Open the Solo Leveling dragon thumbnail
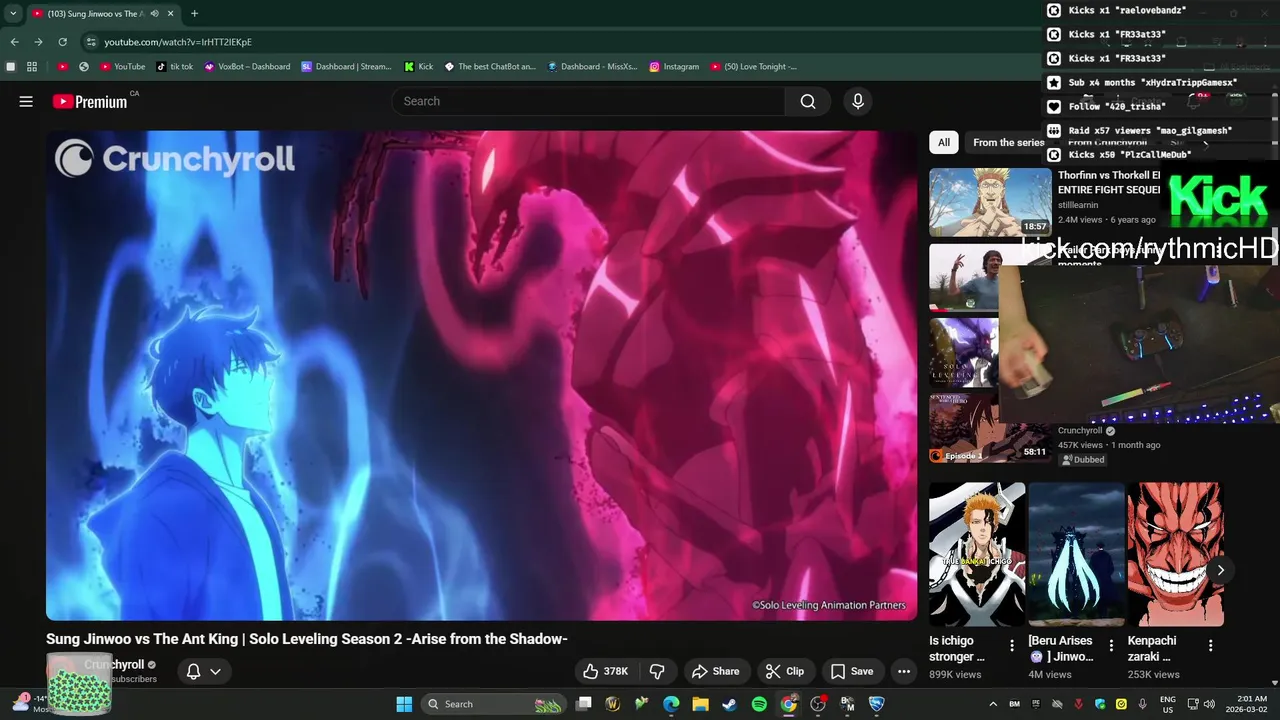Image resolution: width=1280 pixels, height=720 pixels. [964, 352]
